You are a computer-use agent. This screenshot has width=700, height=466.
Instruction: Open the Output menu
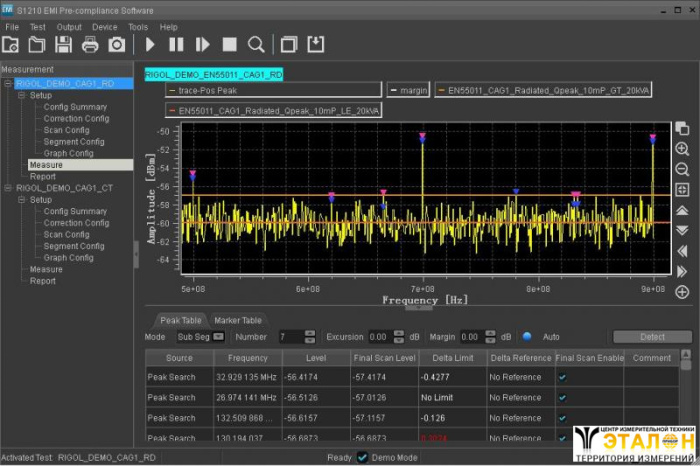pyautogui.click(x=69, y=27)
